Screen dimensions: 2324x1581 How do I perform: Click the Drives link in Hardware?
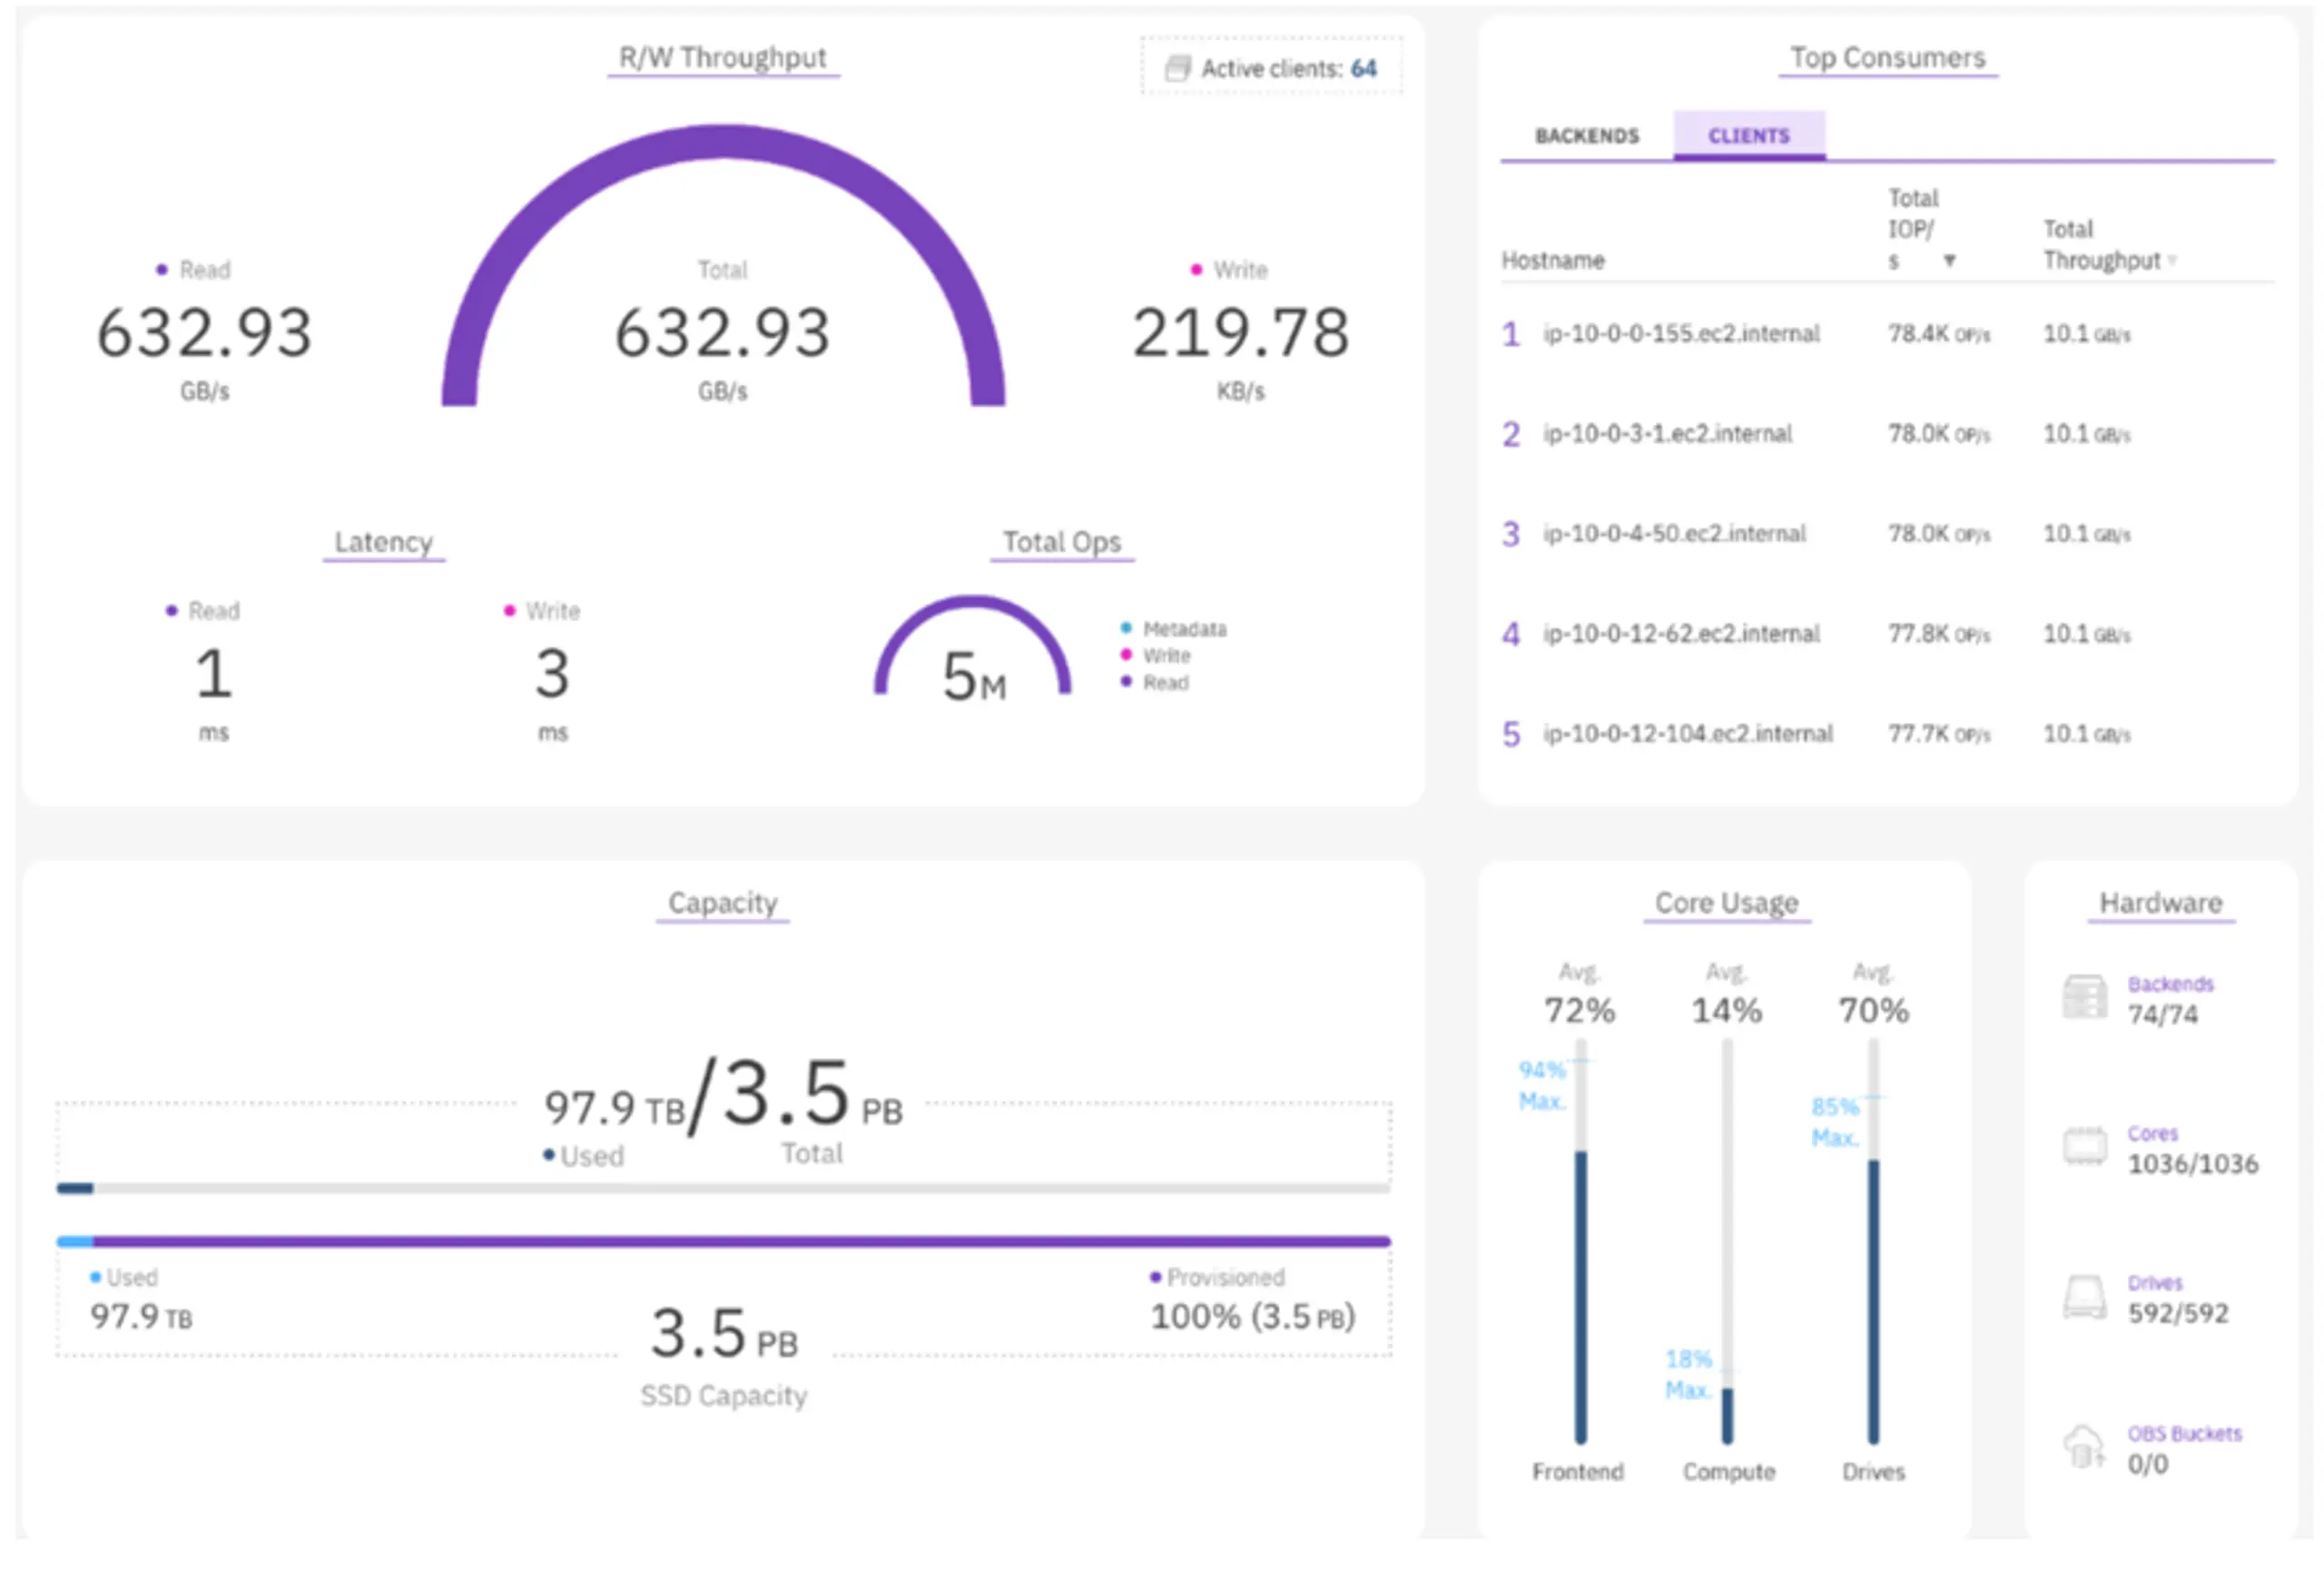(x=2155, y=1283)
